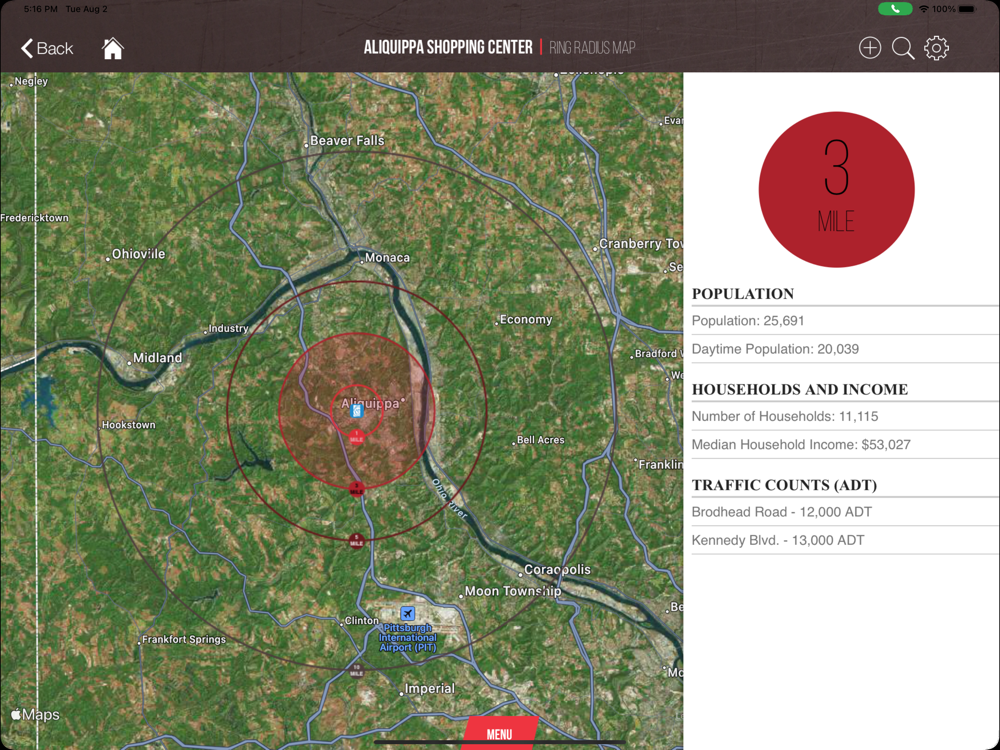Open the settings gear icon
The height and width of the screenshot is (750, 1000).
tap(936, 48)
